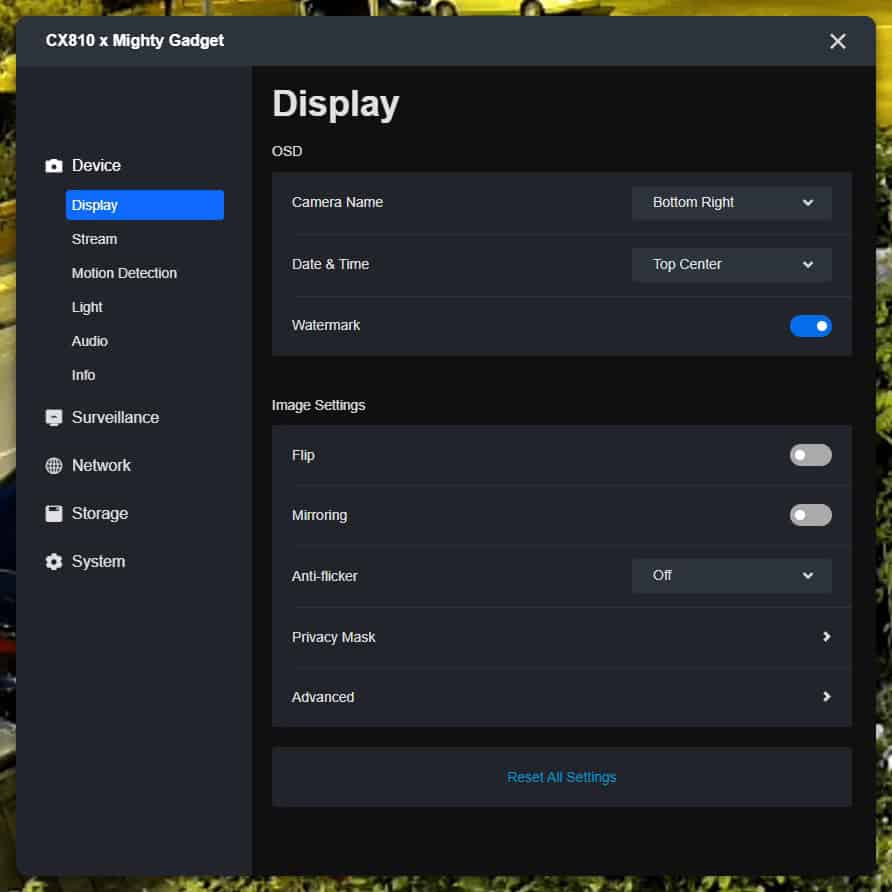Expand Privacy Mask settings arrow
892x892 pixels.
(x=826, y=637)
